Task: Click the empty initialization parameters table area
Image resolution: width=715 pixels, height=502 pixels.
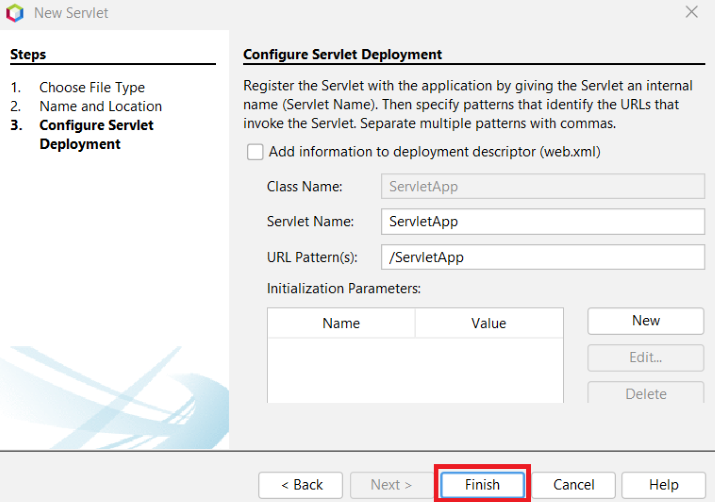Action: pos(415,370)
